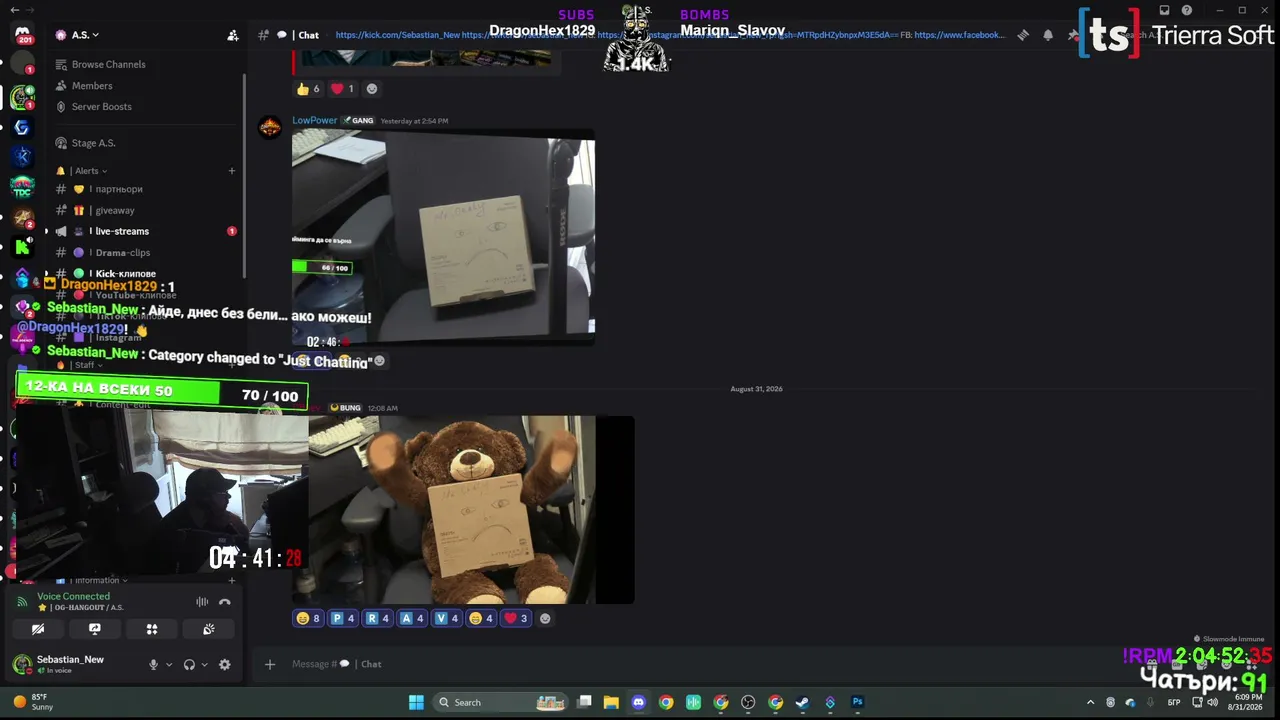Expand the live-streams channel threads
This screenshot has height=720, width=1280.
(x=46, y=231)
